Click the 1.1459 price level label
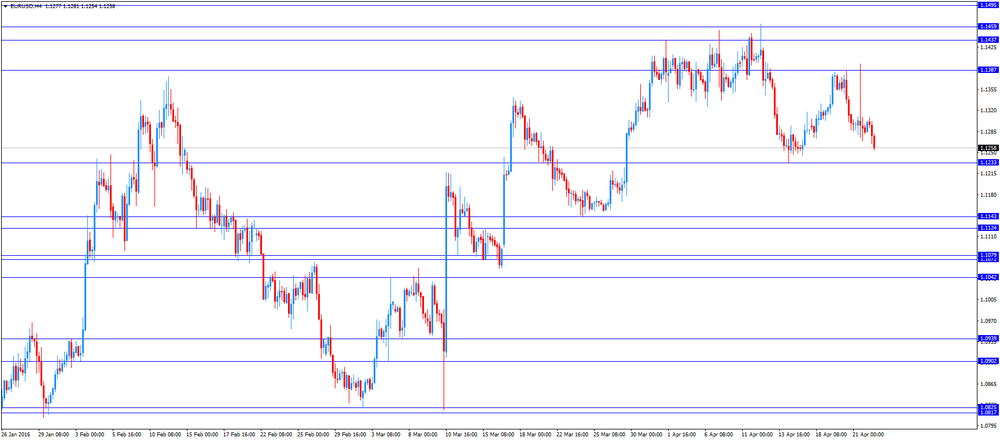Screen dimensions: 1000x441 click(x=988, y=27)
